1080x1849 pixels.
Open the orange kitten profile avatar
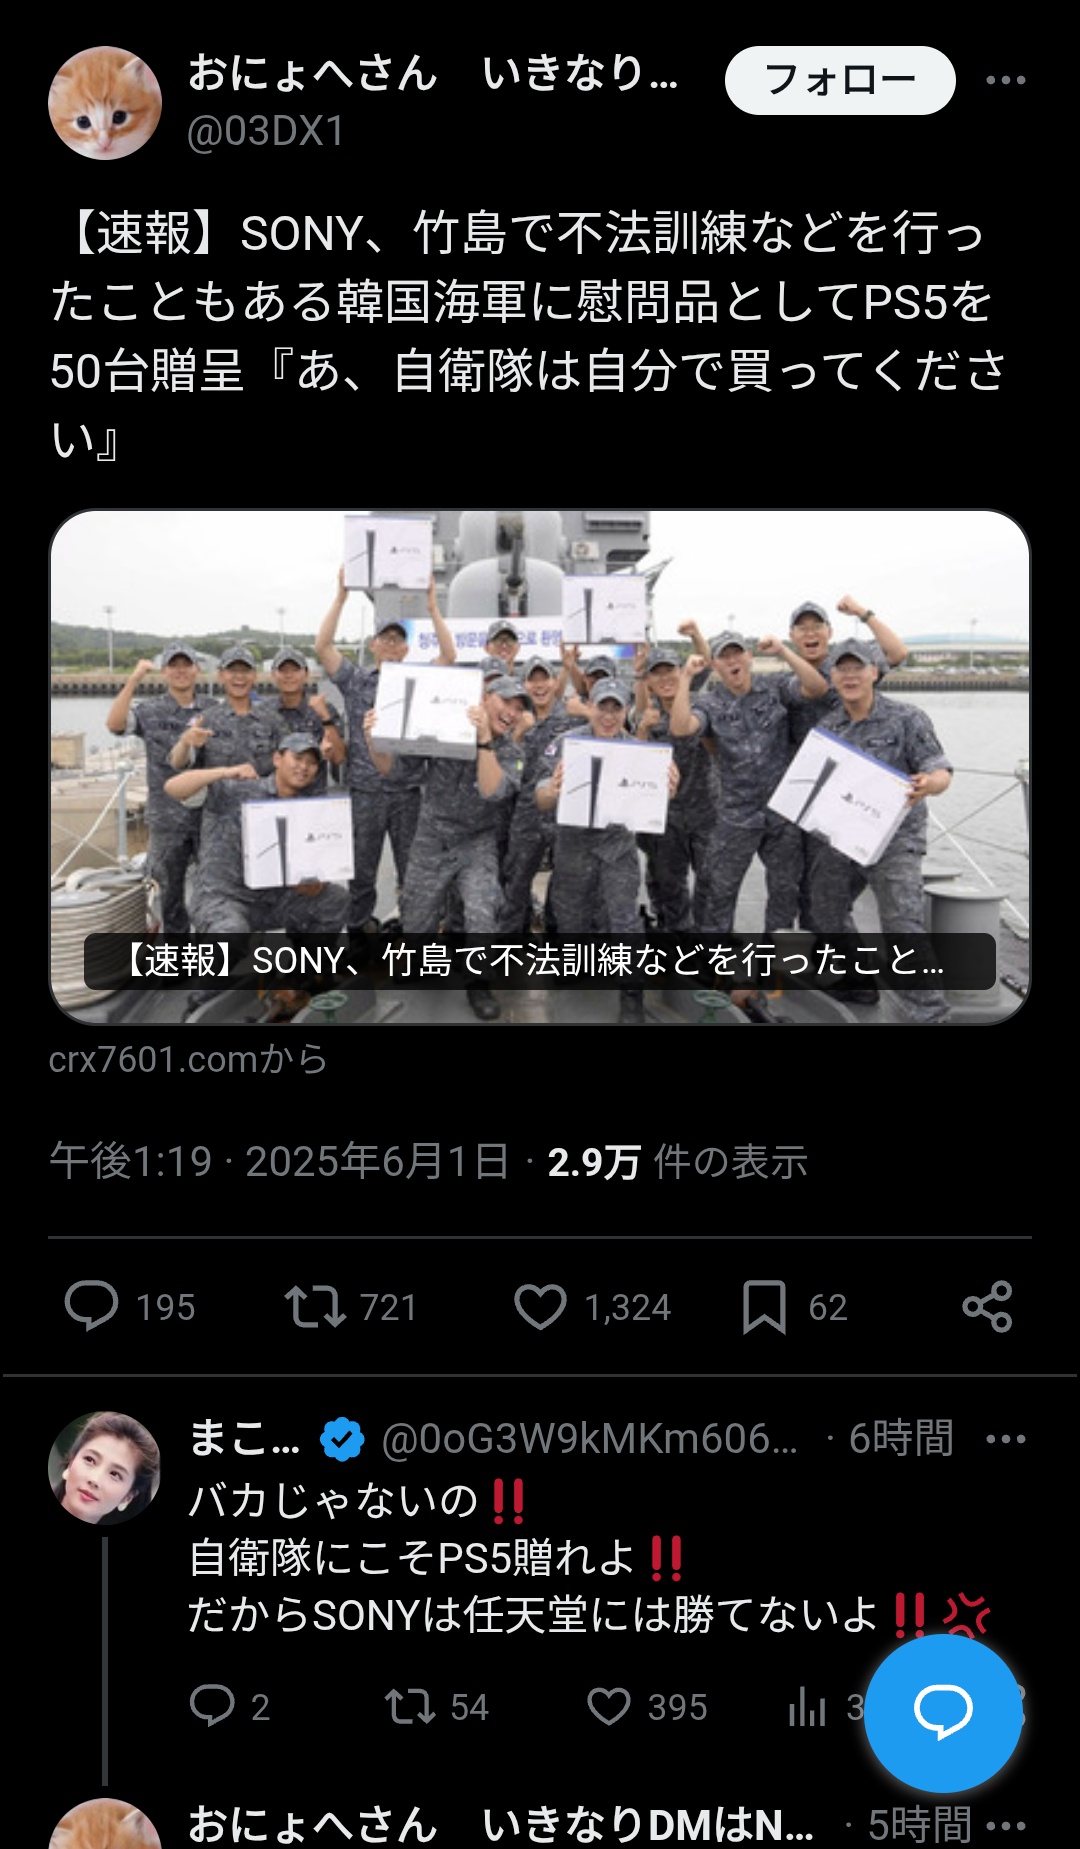point(105,103)
